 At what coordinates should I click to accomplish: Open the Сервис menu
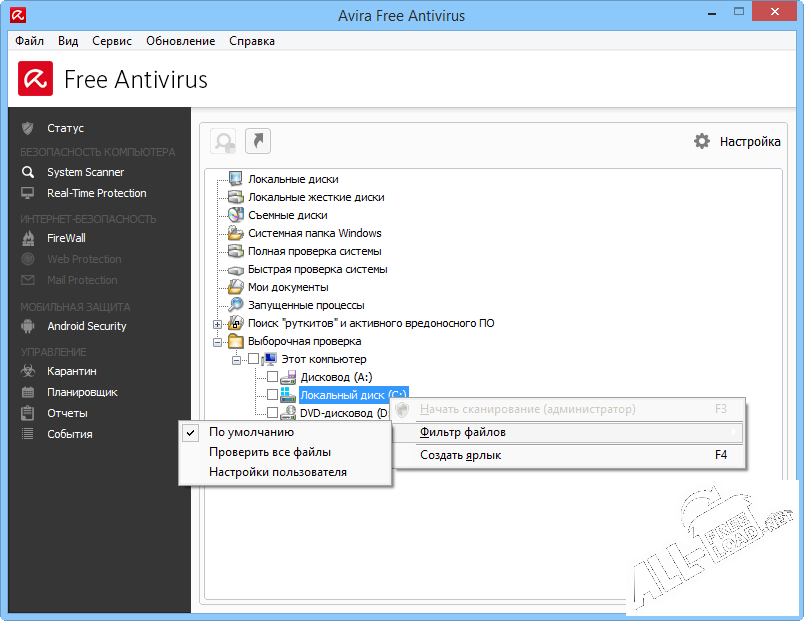pyautogui.click(x=111, y=41)
